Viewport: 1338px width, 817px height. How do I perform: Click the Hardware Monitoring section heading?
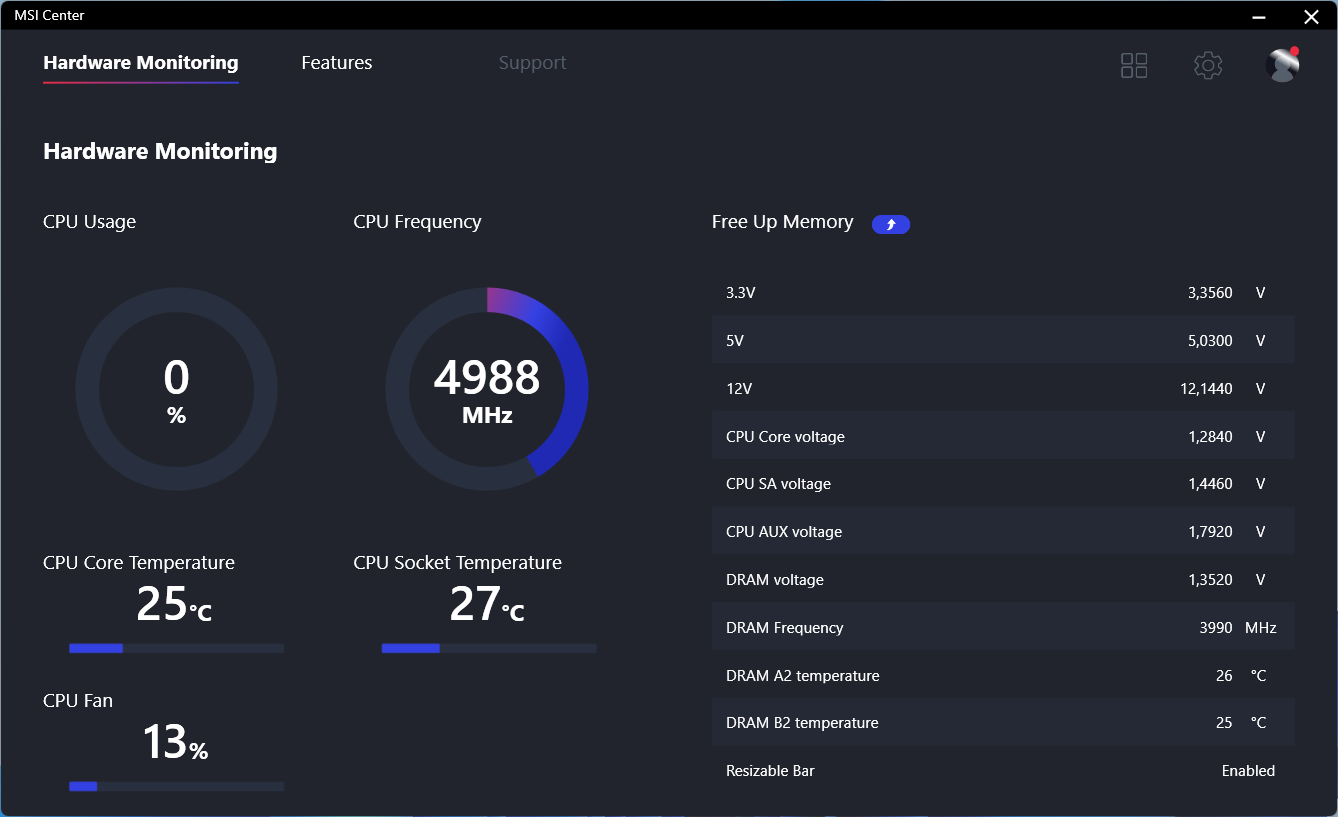click(160, 152)
